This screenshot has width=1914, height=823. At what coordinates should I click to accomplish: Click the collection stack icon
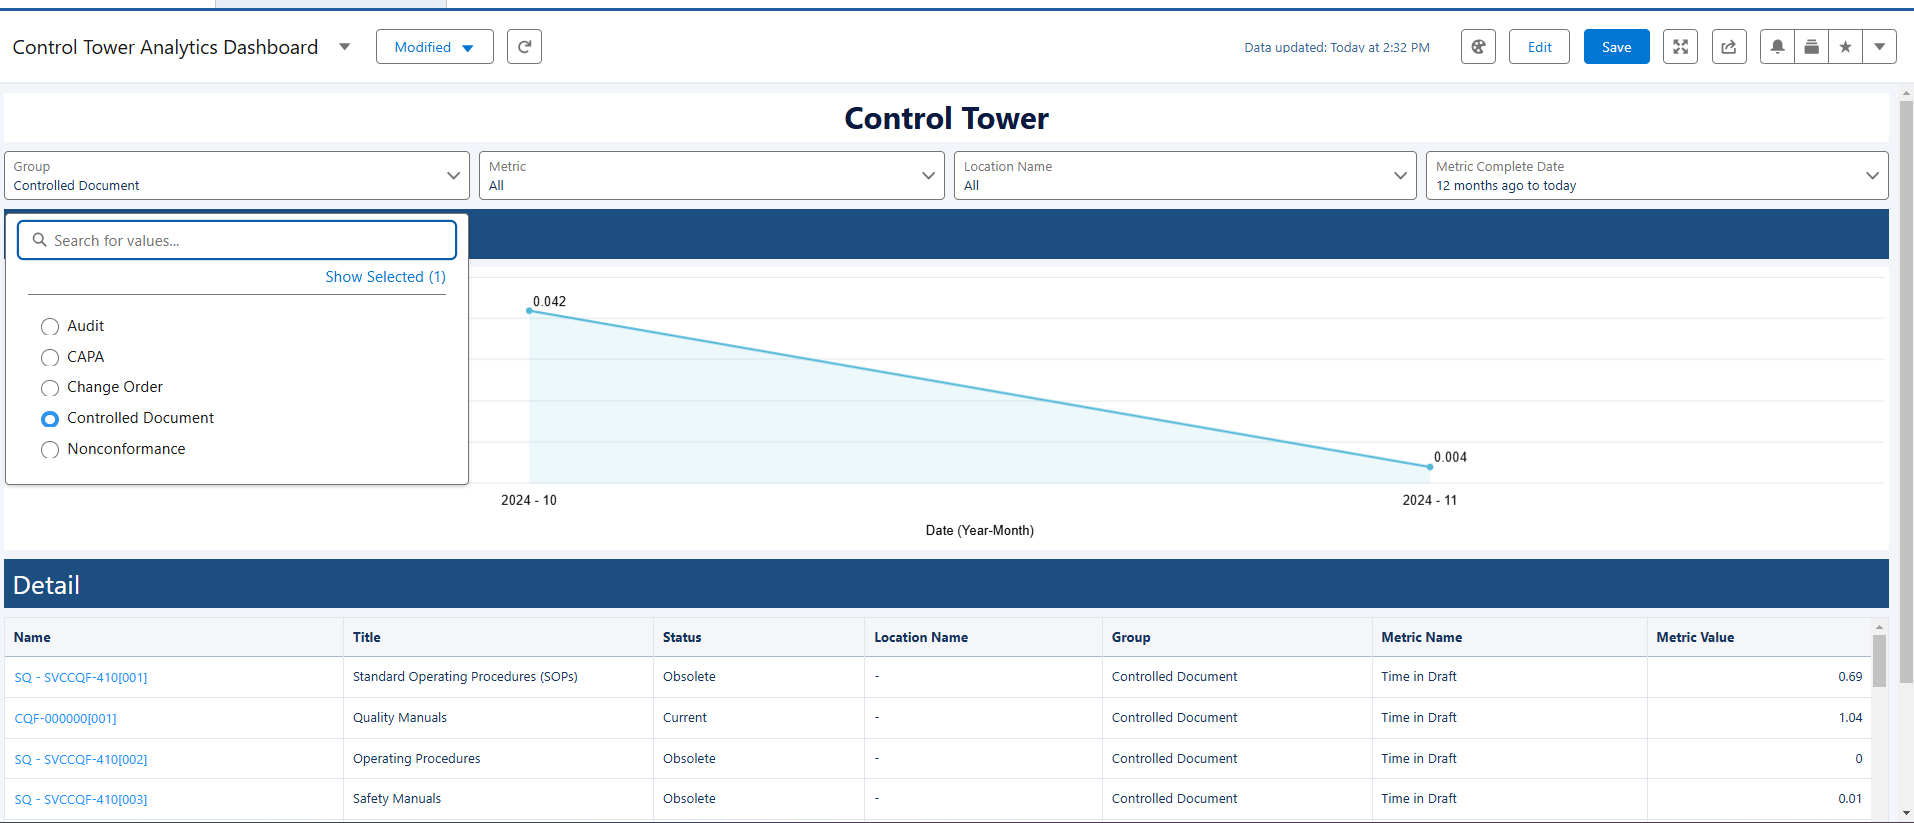[x=1811, y=47]
